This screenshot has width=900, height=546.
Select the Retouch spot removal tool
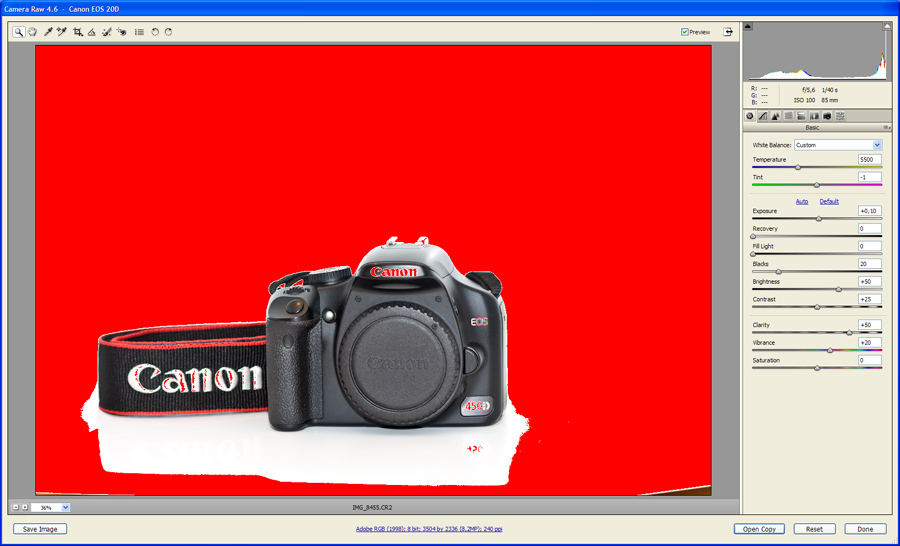(107, 32)
